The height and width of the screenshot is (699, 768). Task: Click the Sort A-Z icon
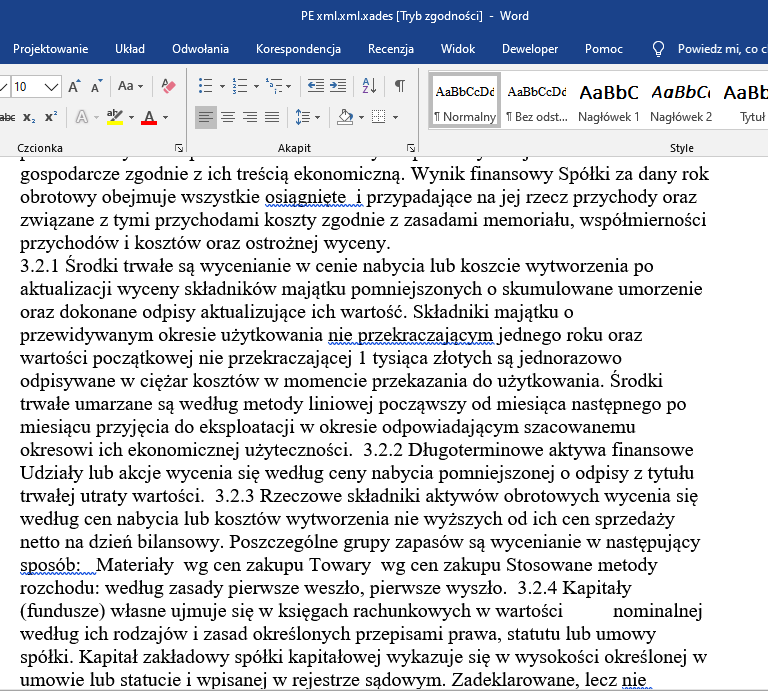[x=369, y=87]
